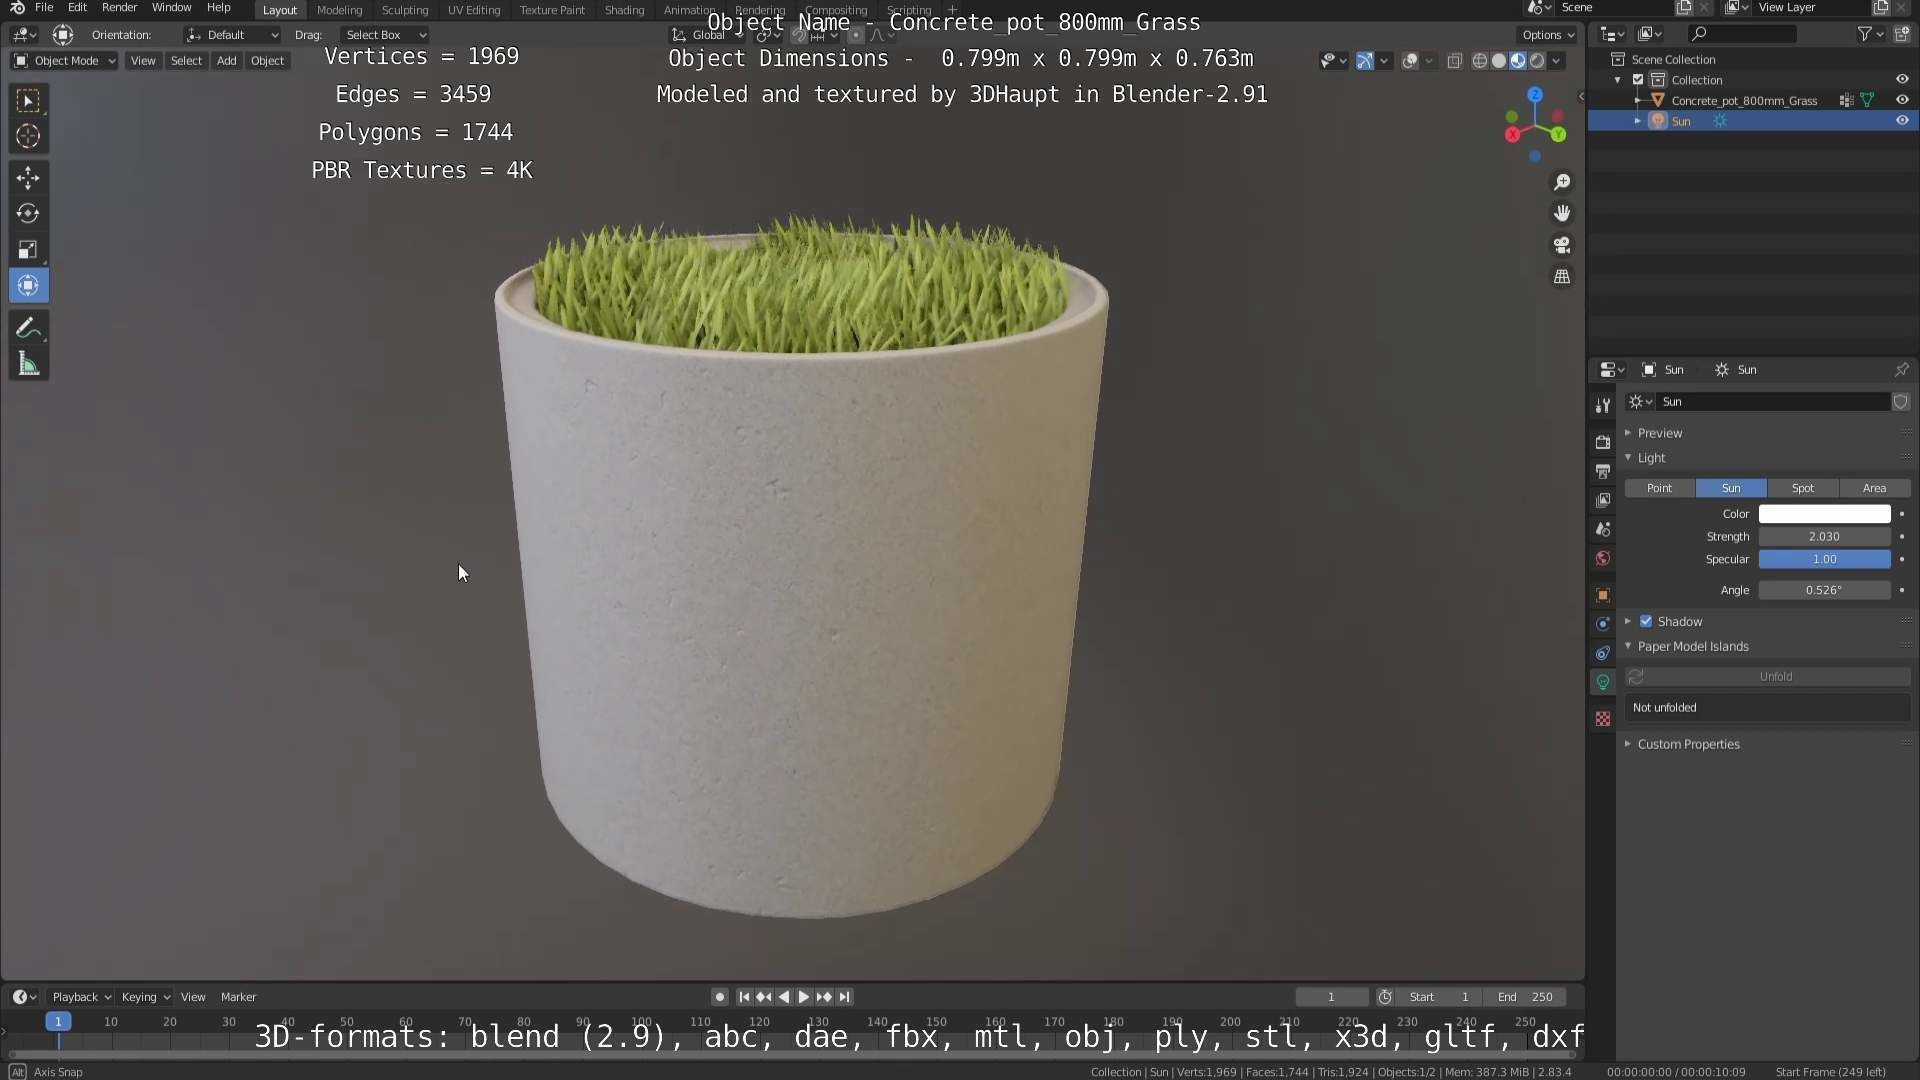Set light type to Area
Viewport: 1920px width, 1080px height.
point(1875,488)
